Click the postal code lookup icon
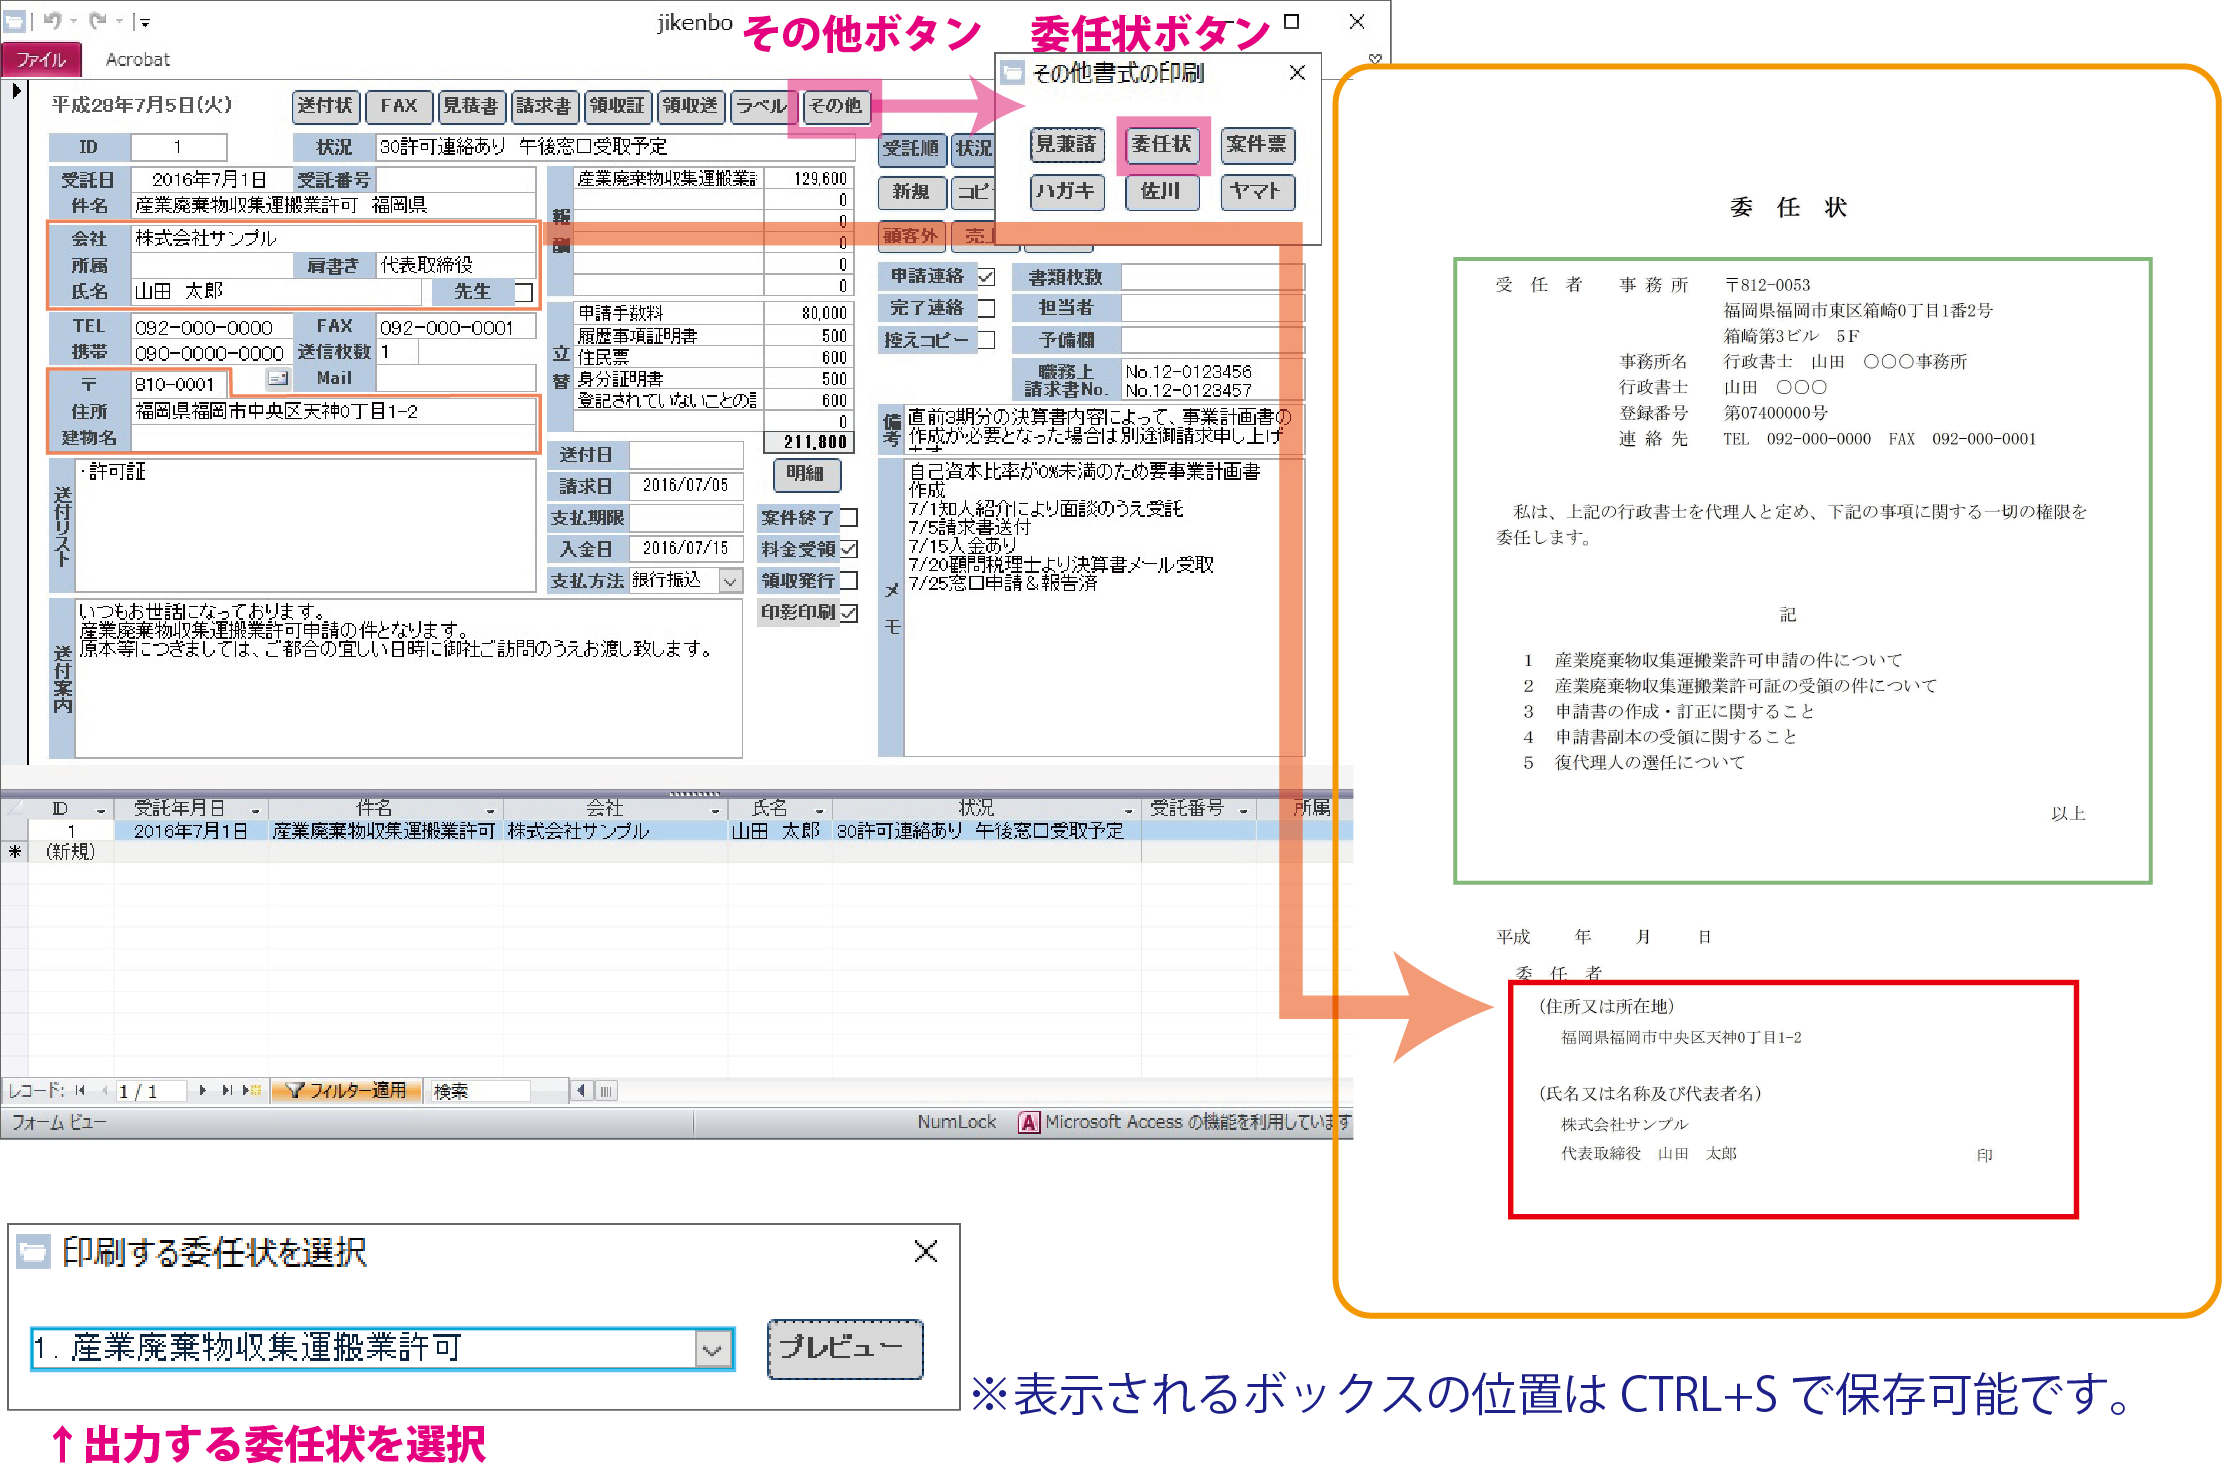 [278, 379]
